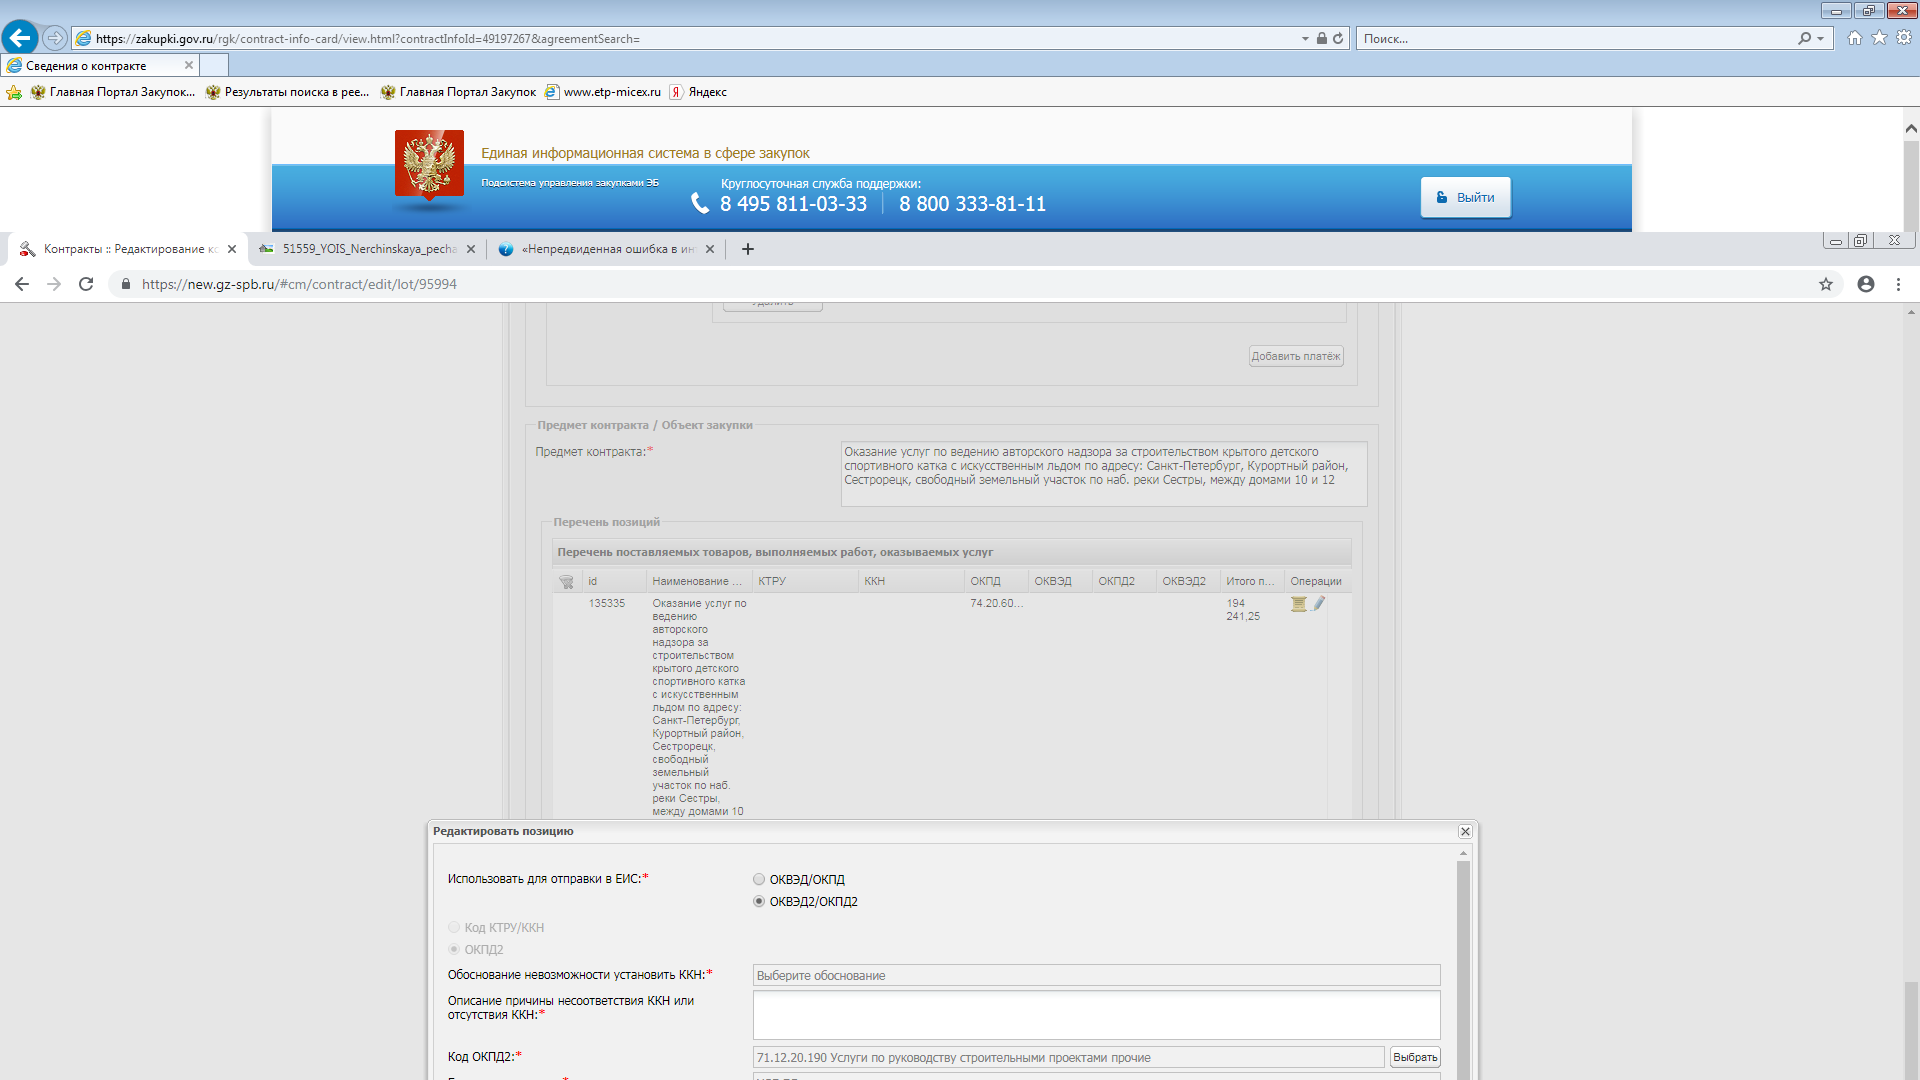1920x1080 pixels.
Task: Click pencil edit icon for row 135335
Action: tap(1319, 604)
